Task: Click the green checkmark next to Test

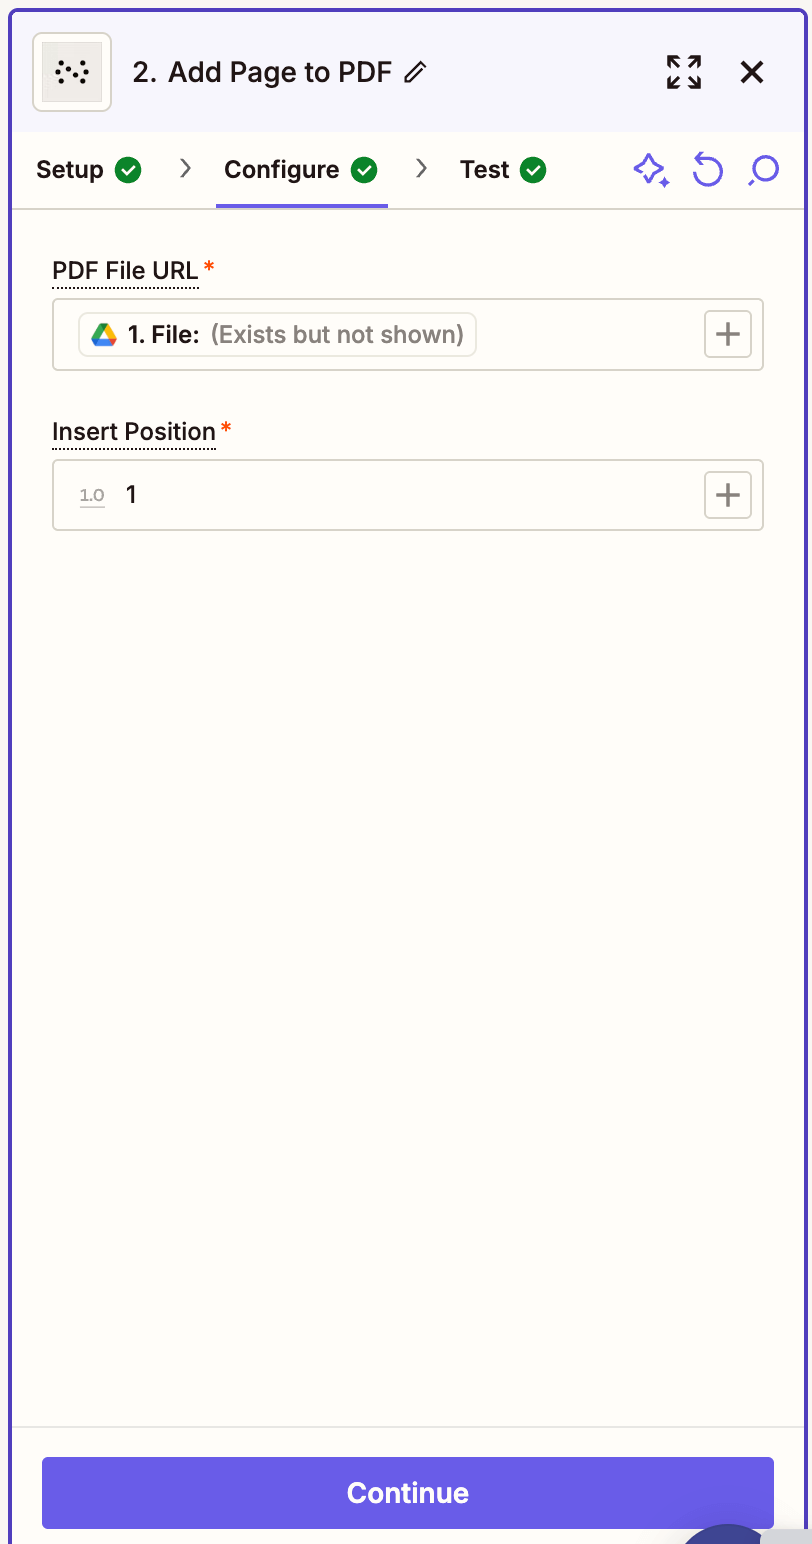Action: tap(536, 170)
